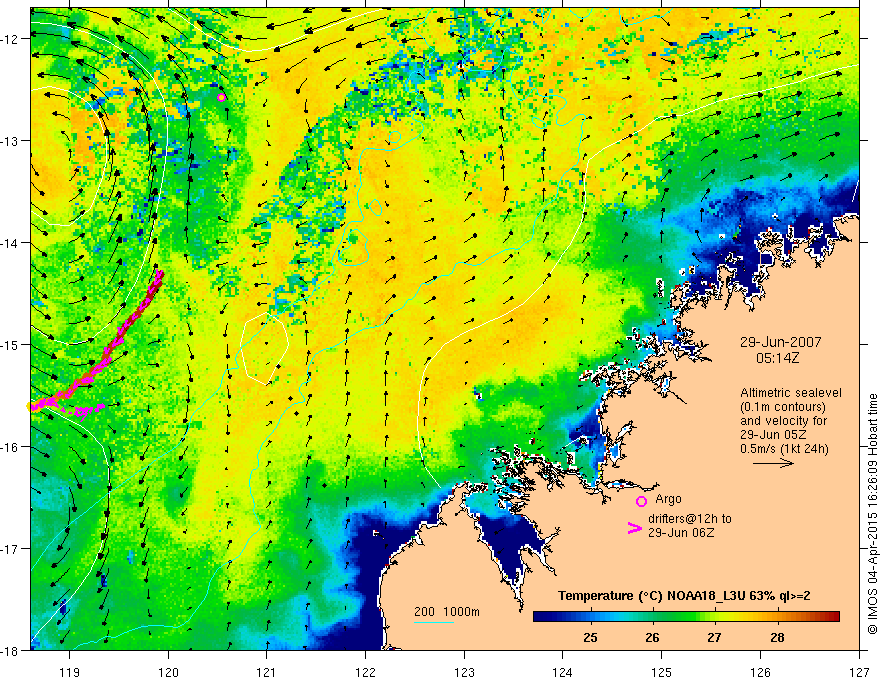Click the '29-Jun 05Z' velocity time text
Image resolution: width=880 pixels, height=680 pixels.
tap(773, 435)
